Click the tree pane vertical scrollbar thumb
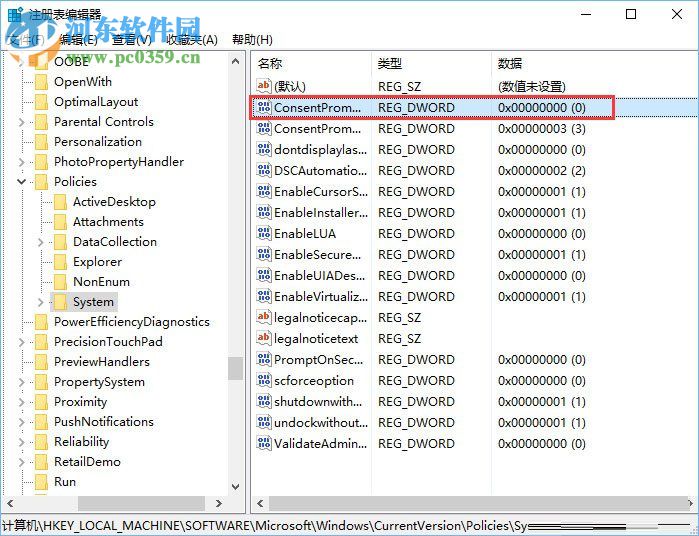The width and height of the screenshot is (699, 536). [236, 368]
